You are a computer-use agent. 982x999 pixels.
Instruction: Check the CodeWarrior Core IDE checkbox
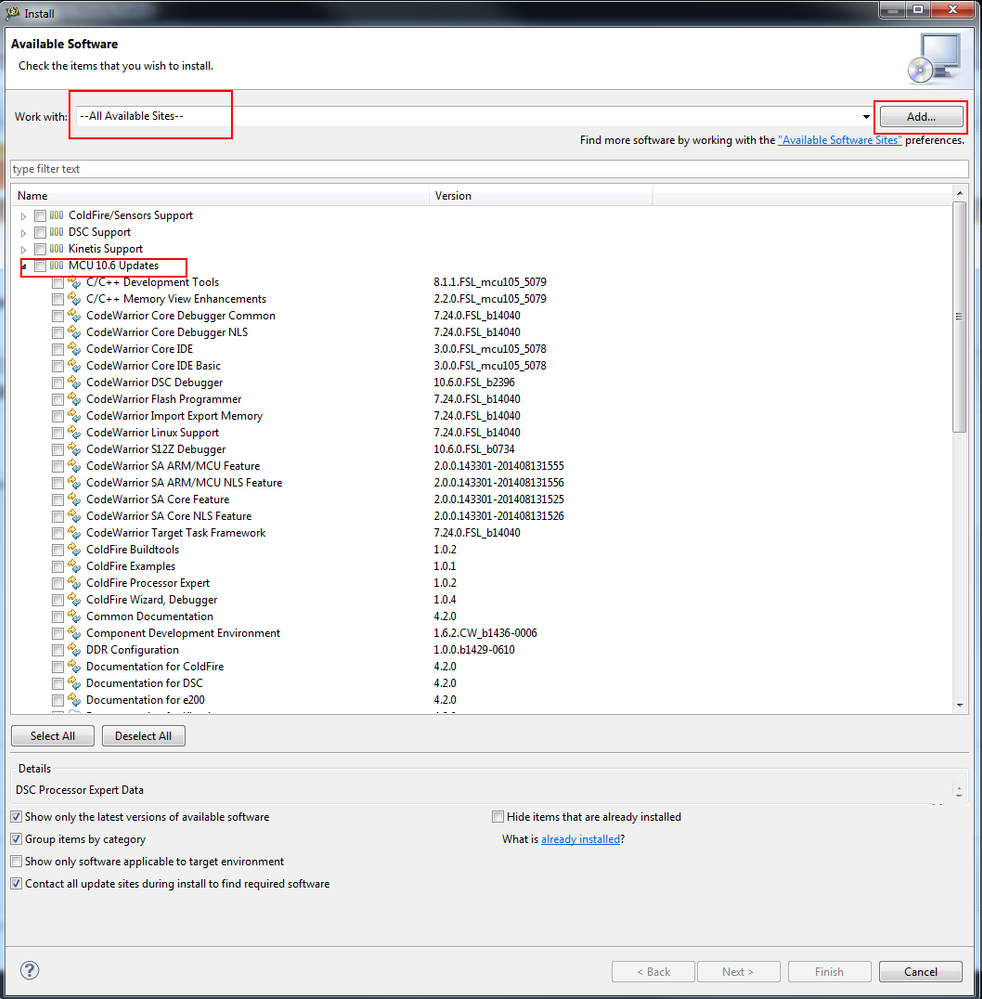[58, 349]
